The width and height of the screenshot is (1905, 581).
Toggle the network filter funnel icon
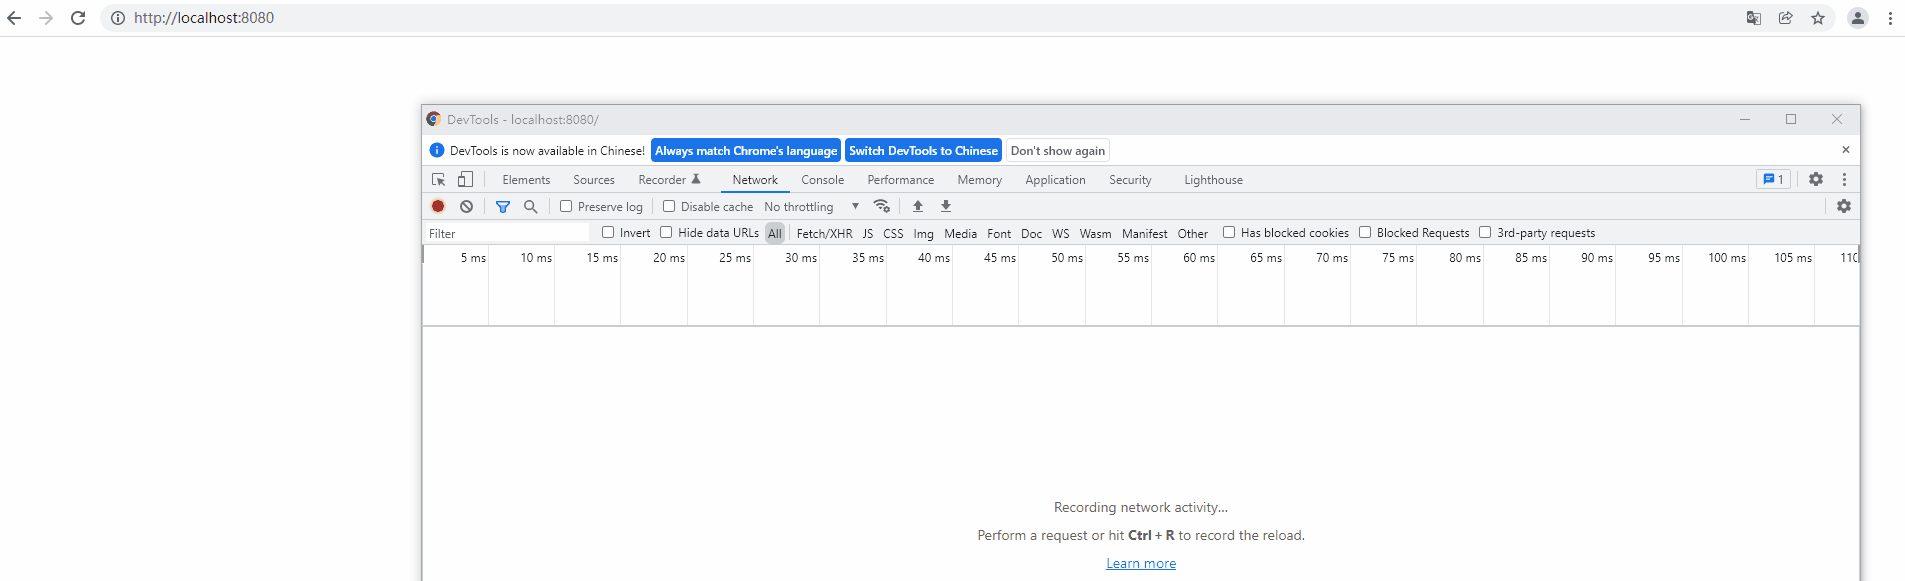coord(503,206)
